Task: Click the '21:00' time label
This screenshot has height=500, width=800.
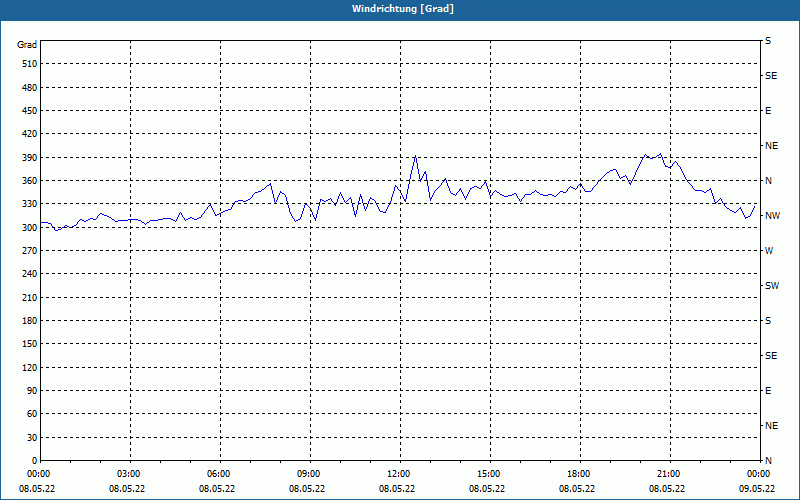Action: tap(669, 474)
